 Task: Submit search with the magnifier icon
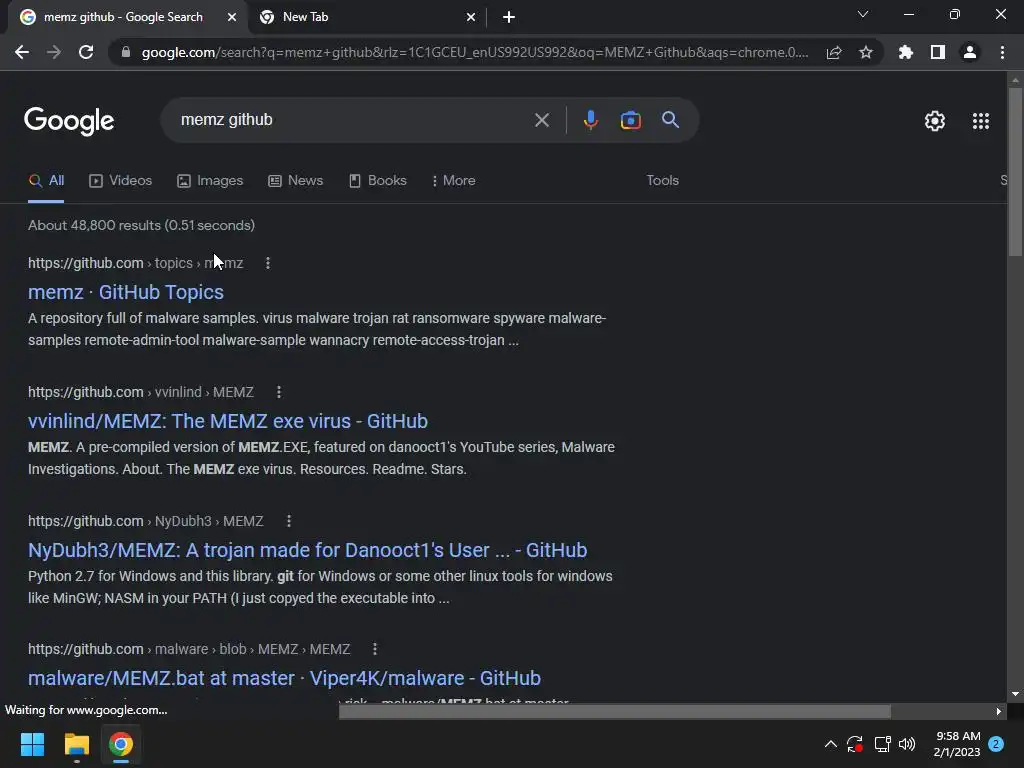(x=671, y=120)
